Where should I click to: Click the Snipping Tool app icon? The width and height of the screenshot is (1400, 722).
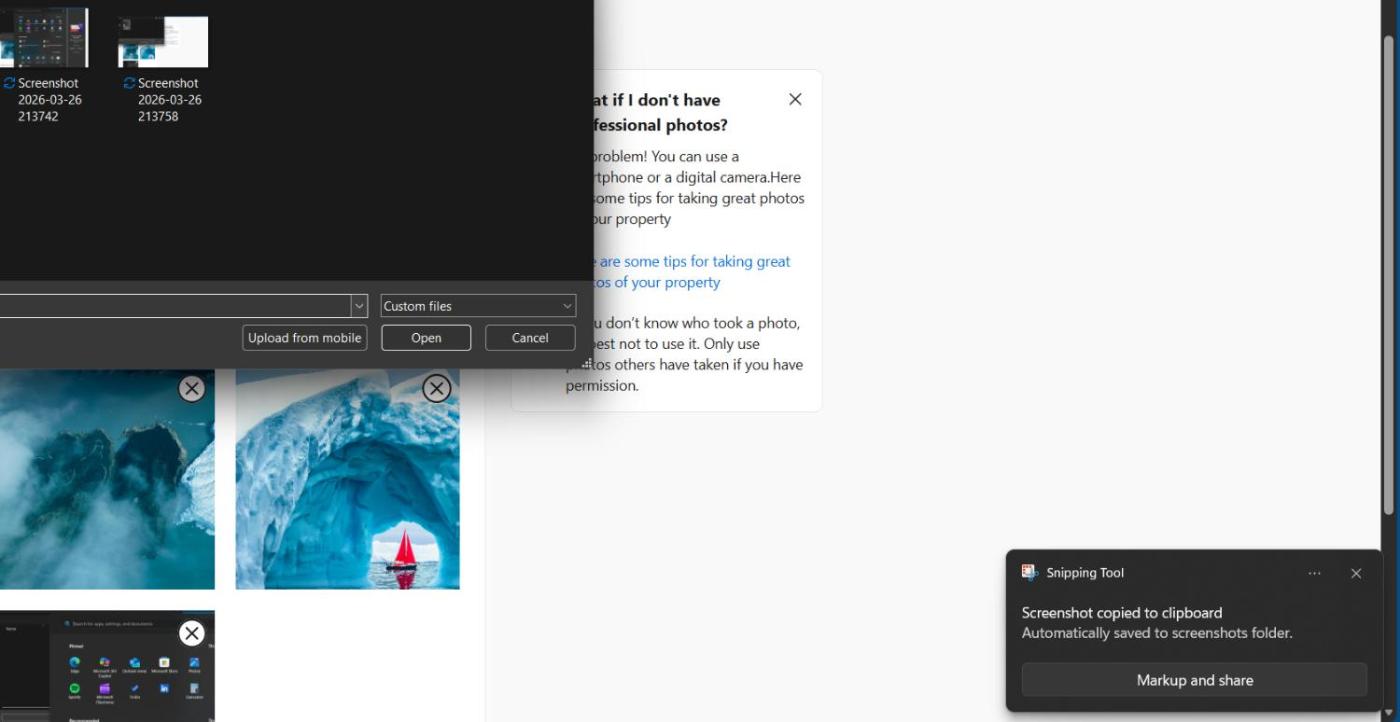click(x=1030, y=573)
